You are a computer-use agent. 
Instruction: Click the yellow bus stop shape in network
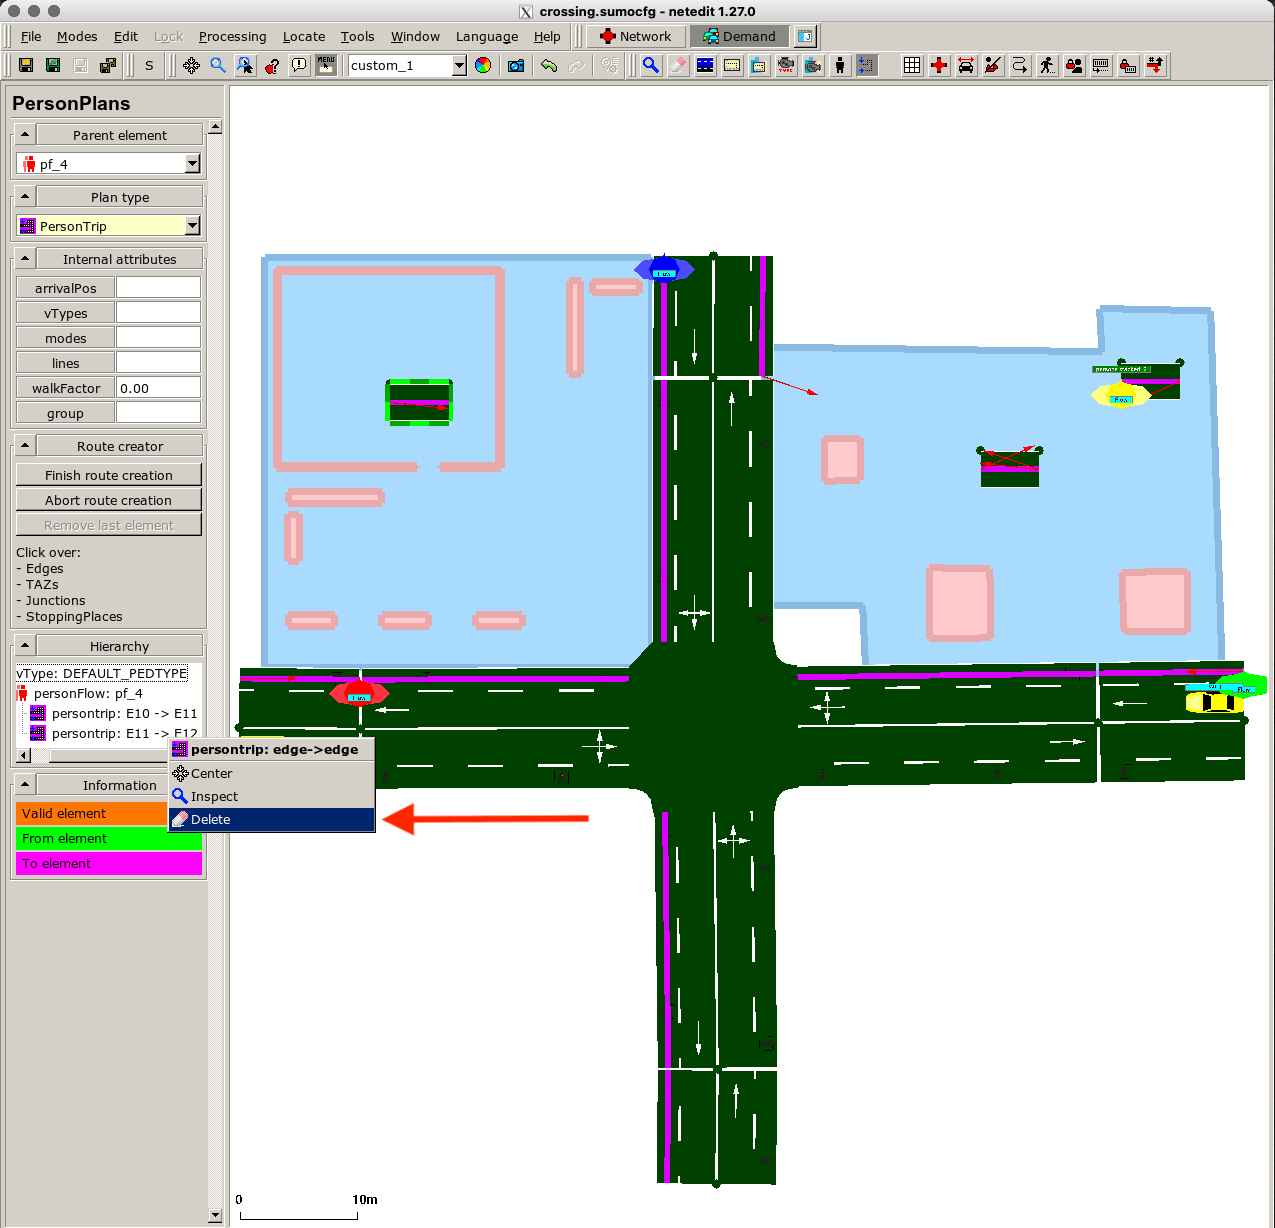coord(1120,396)
